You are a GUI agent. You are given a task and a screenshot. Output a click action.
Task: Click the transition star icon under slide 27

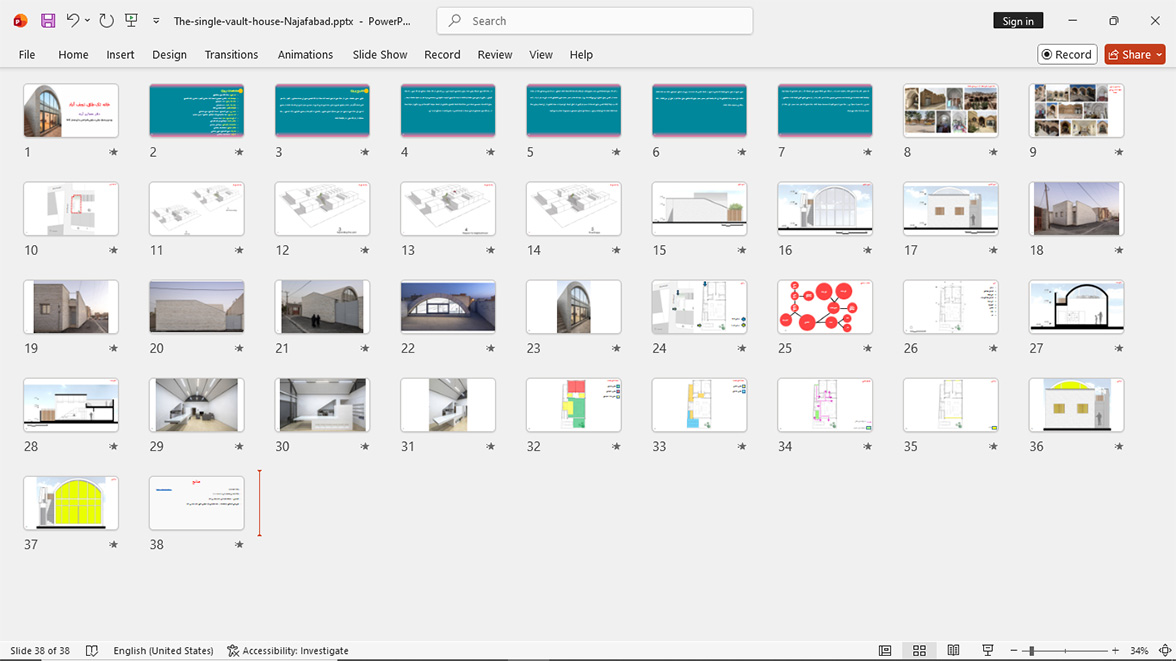1119,349
